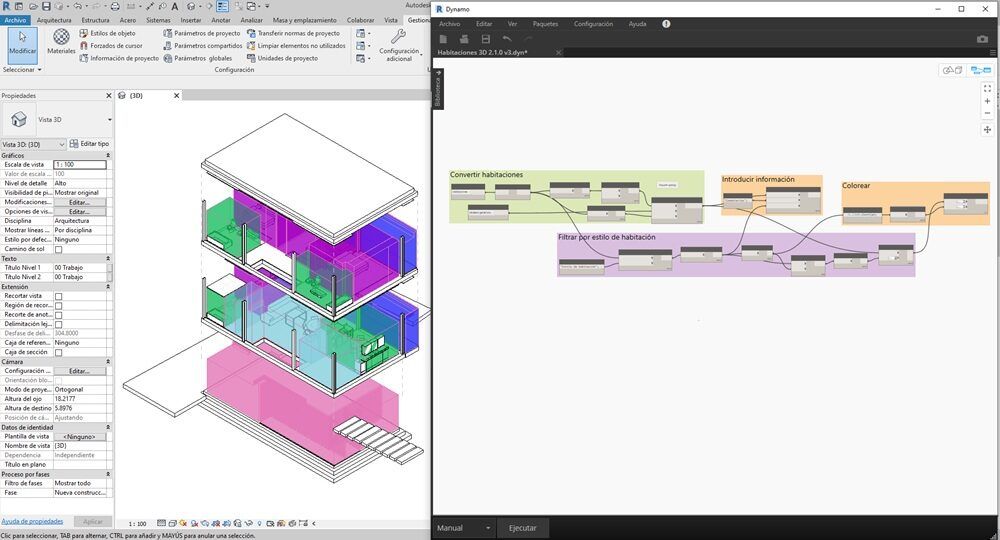Collapse the Gráficos properties section
The image size is (1000, 540).
pyautogui.click(x=107, y=156)
